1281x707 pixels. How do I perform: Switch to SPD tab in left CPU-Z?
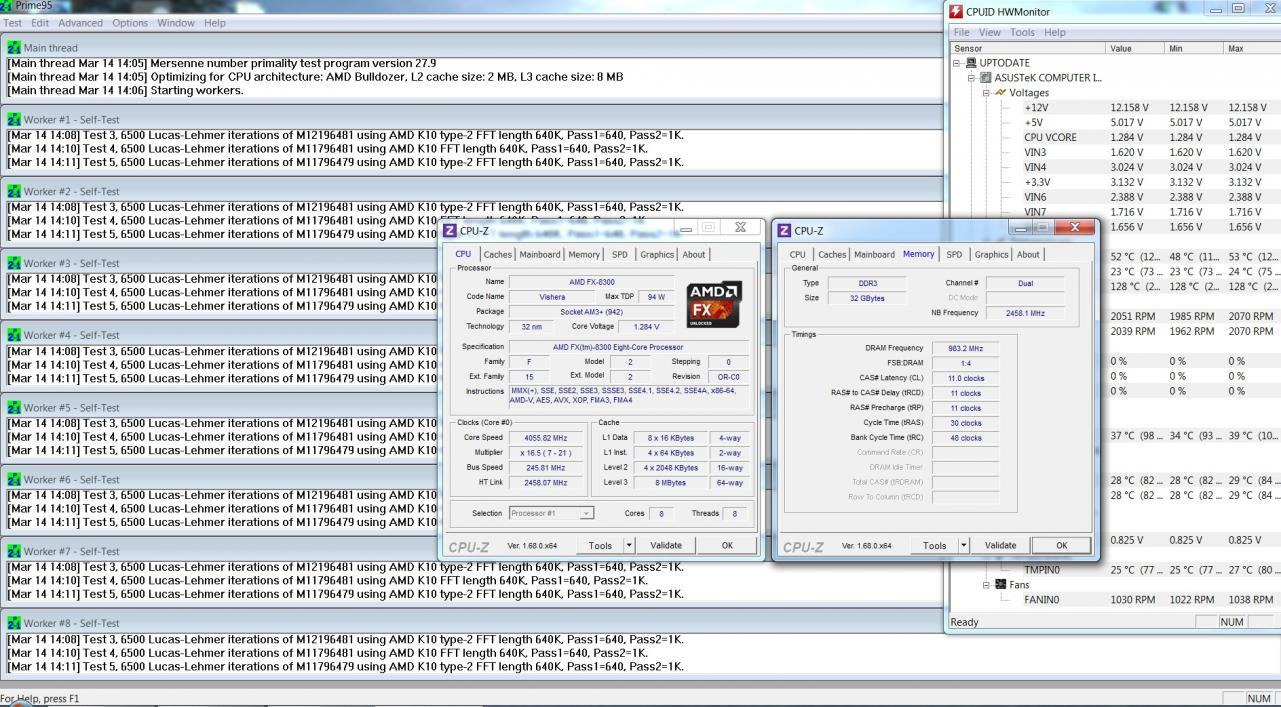coord(620,254)
